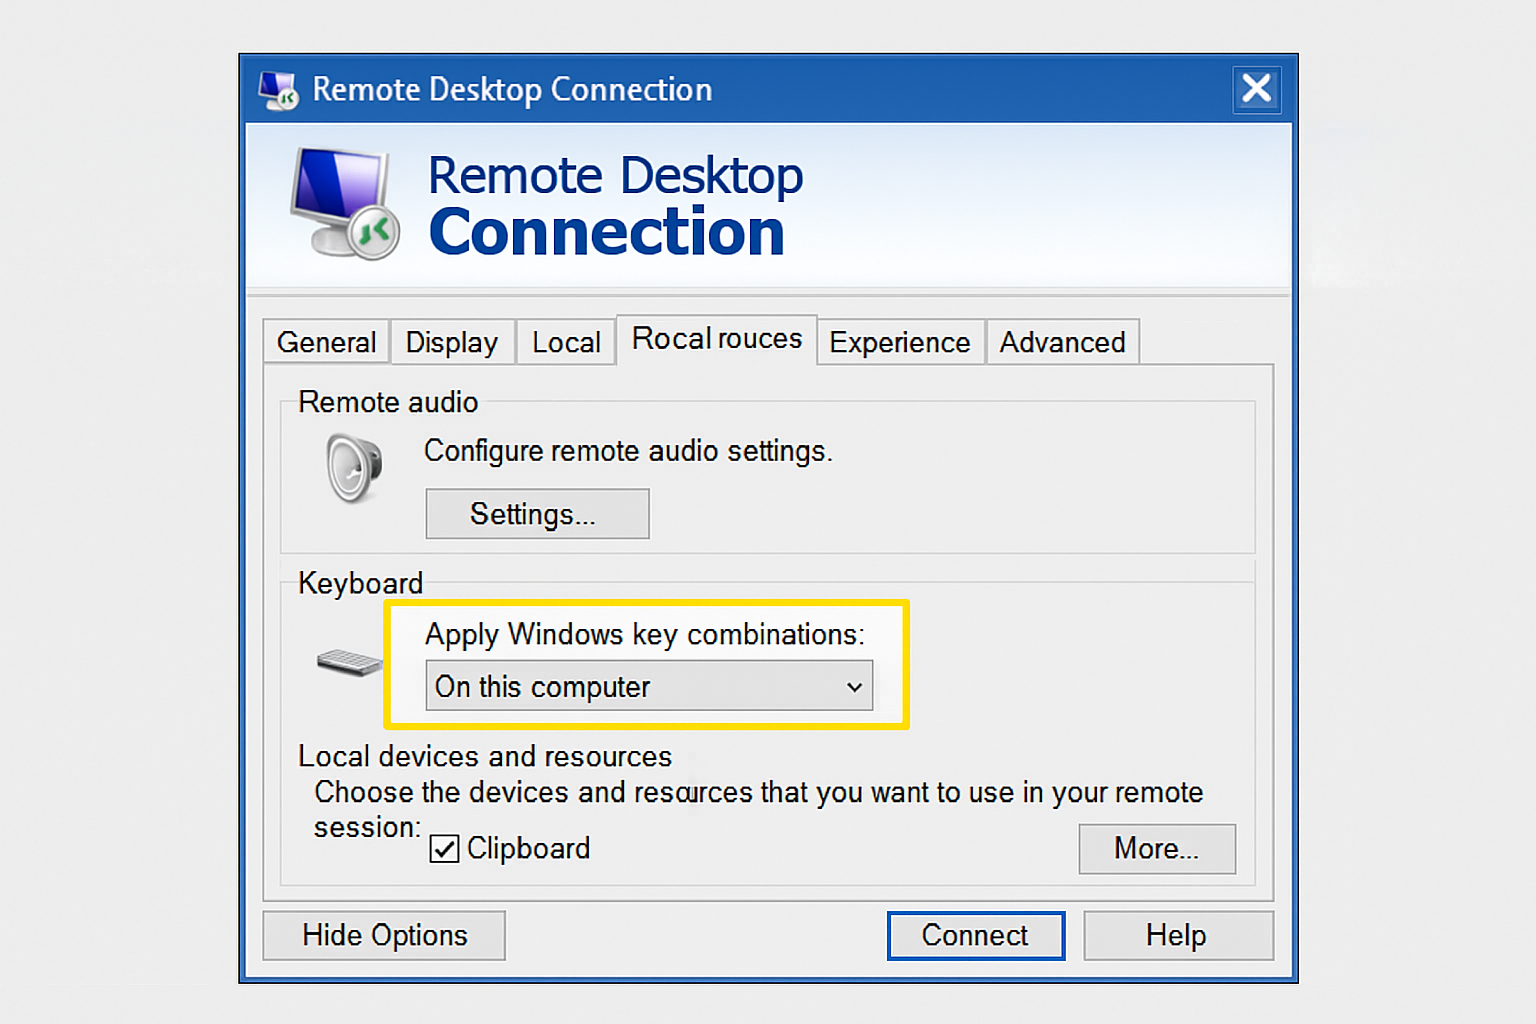1536x1024 pixels.
Task: Click the keyboard icon in Keyboard section
Action: click(348, 663)
